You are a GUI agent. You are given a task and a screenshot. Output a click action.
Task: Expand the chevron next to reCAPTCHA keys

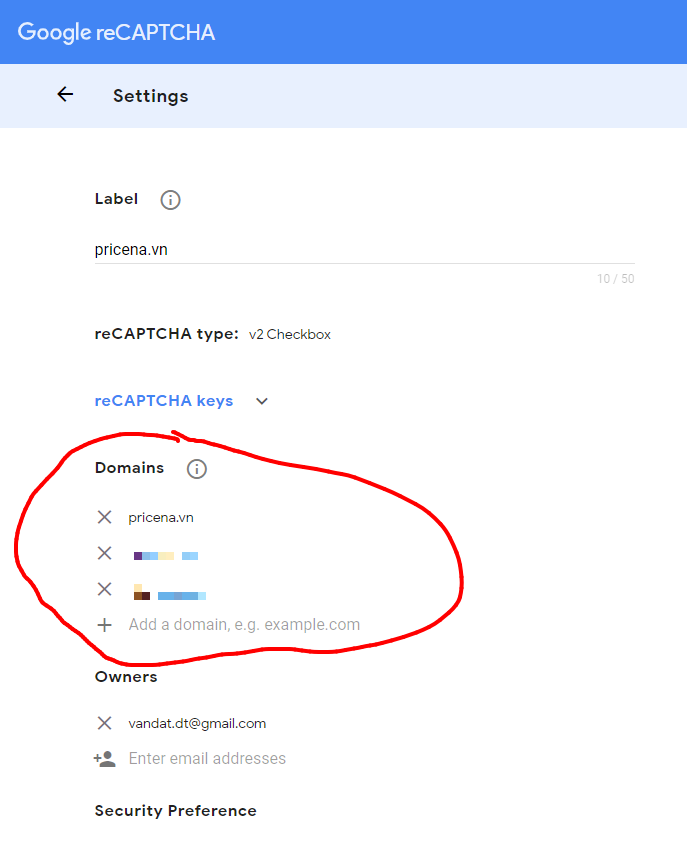[262, 401]
